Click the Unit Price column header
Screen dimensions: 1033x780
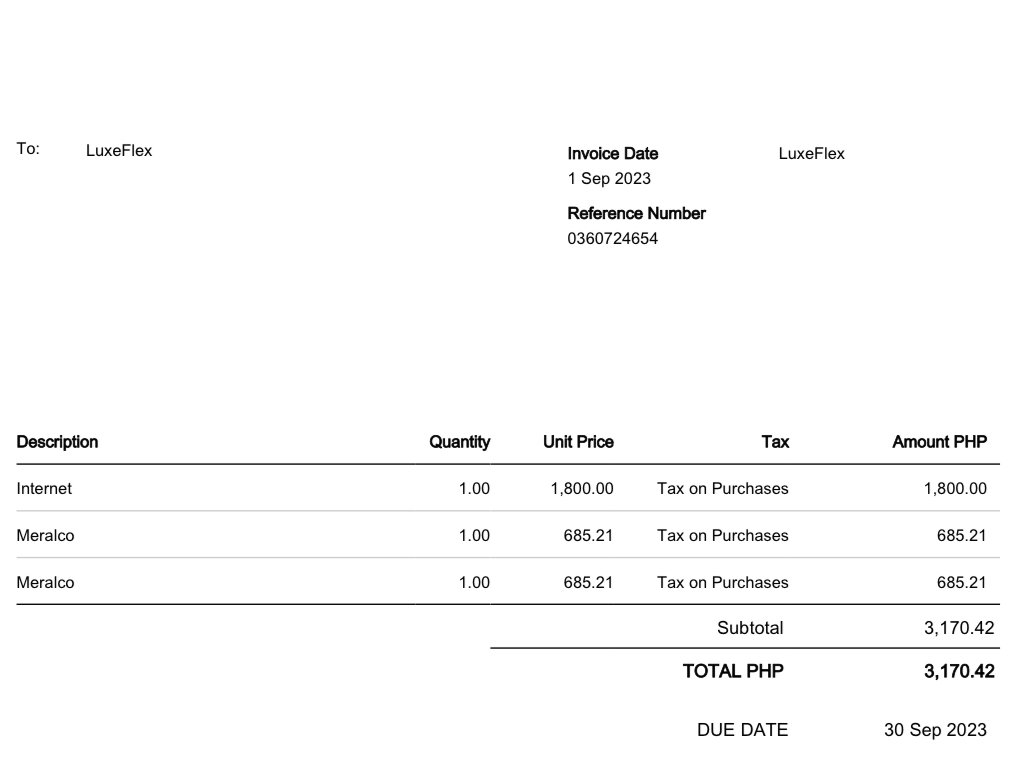578,441
